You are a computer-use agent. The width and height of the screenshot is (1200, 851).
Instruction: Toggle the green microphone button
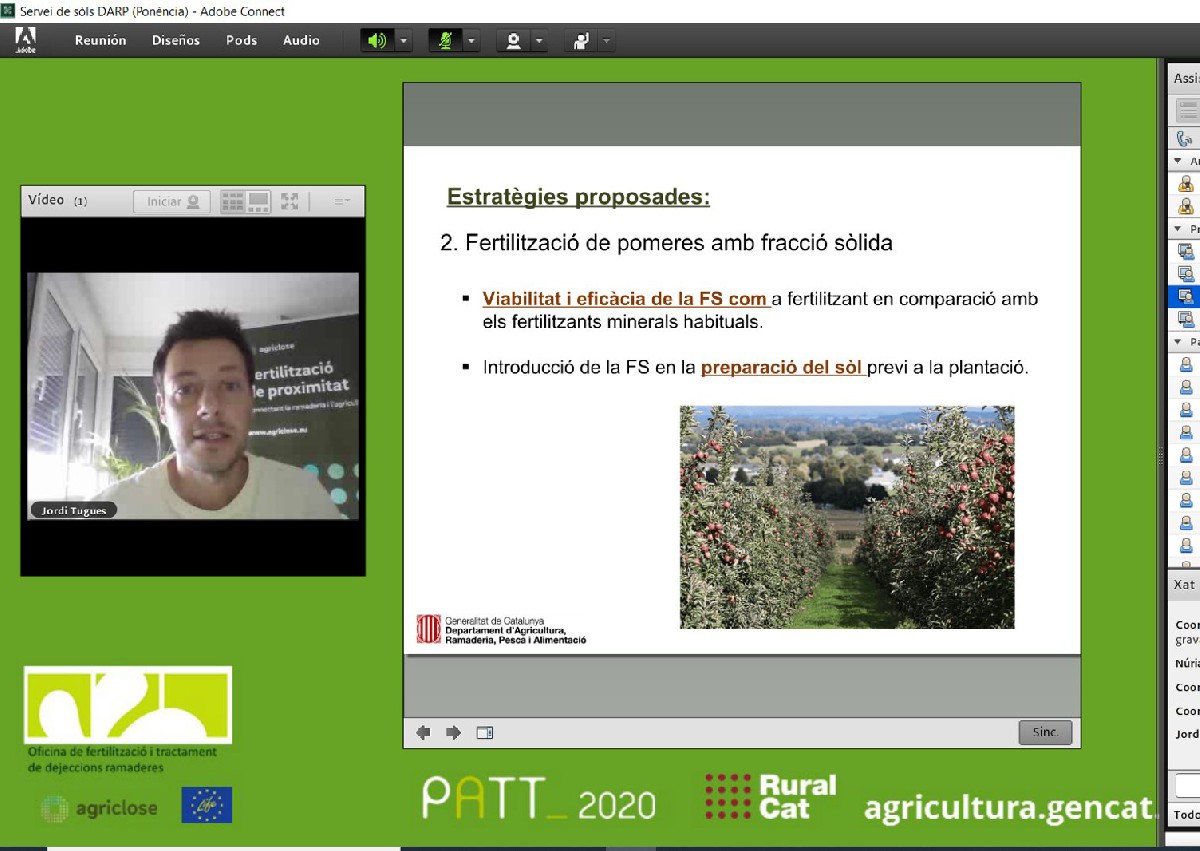click(x=445, y=41)
